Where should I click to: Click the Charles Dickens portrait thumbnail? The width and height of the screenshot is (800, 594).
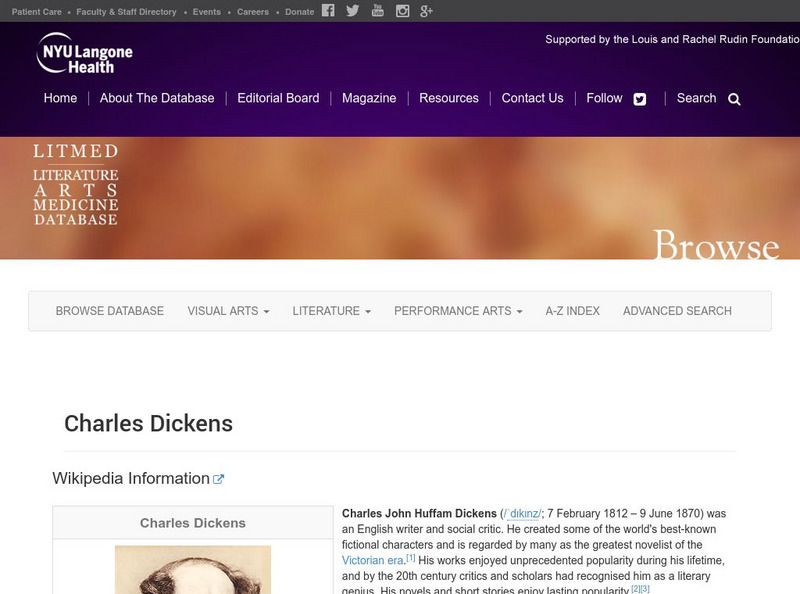(x=192, y=569)
